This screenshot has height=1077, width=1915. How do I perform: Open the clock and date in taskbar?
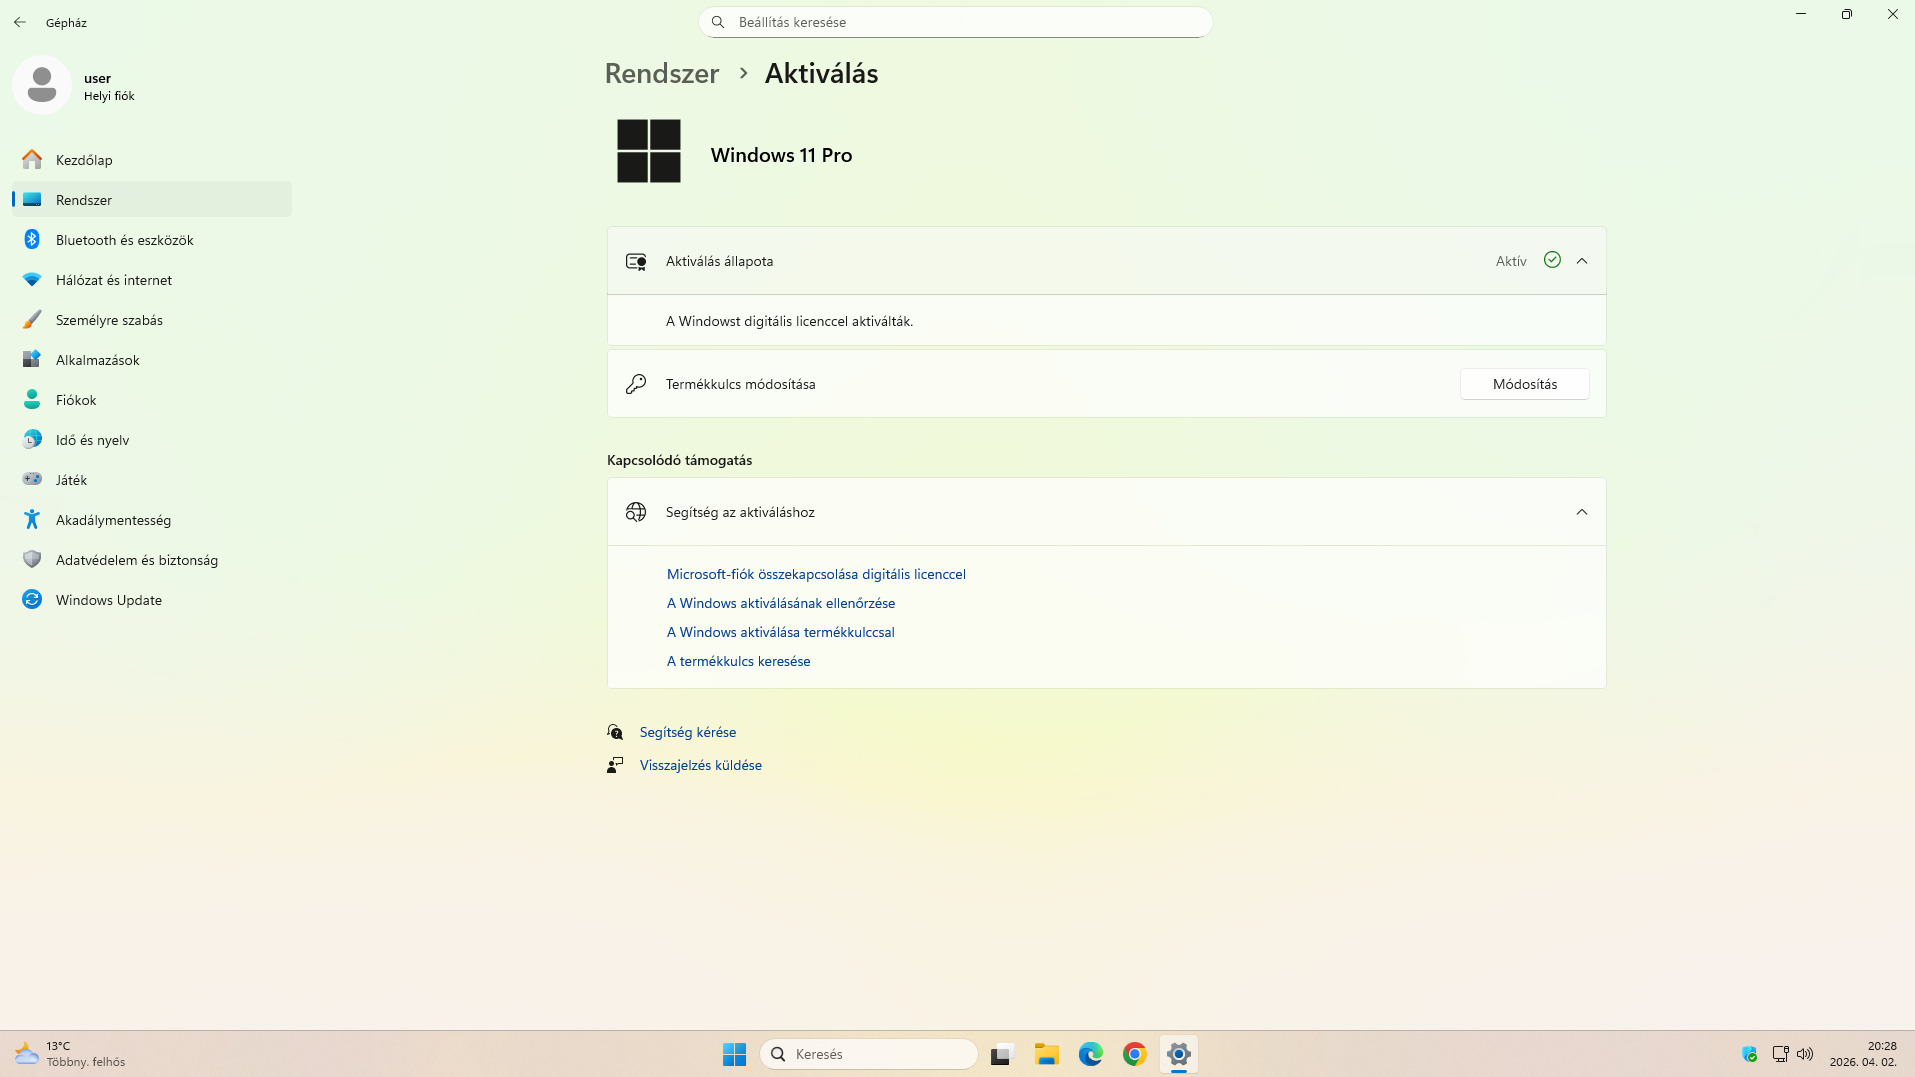[1863, 1054]
